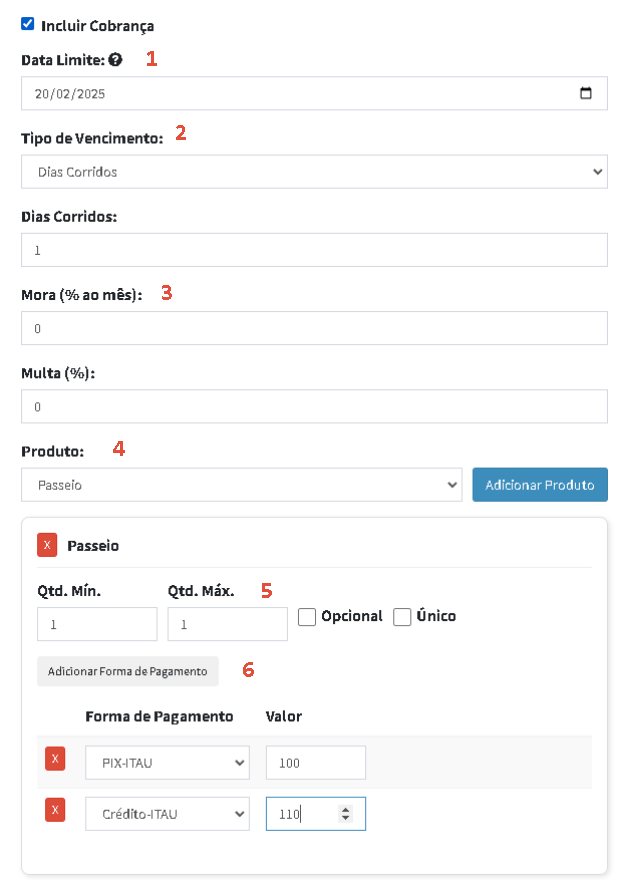The image size is (618, 880).
Task: Open the PIX-ITAU payment method dropdown
Action: [167, 763]
